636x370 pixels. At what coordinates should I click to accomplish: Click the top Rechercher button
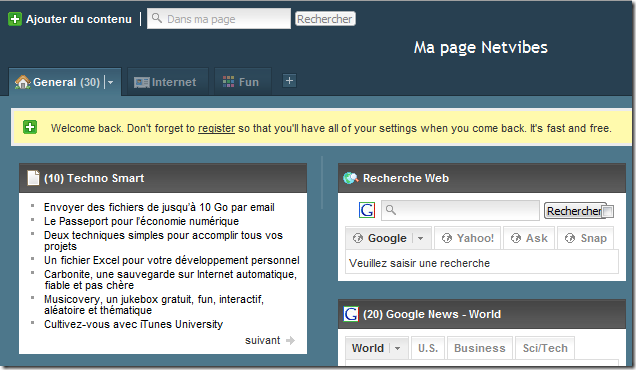pos(325,19)
